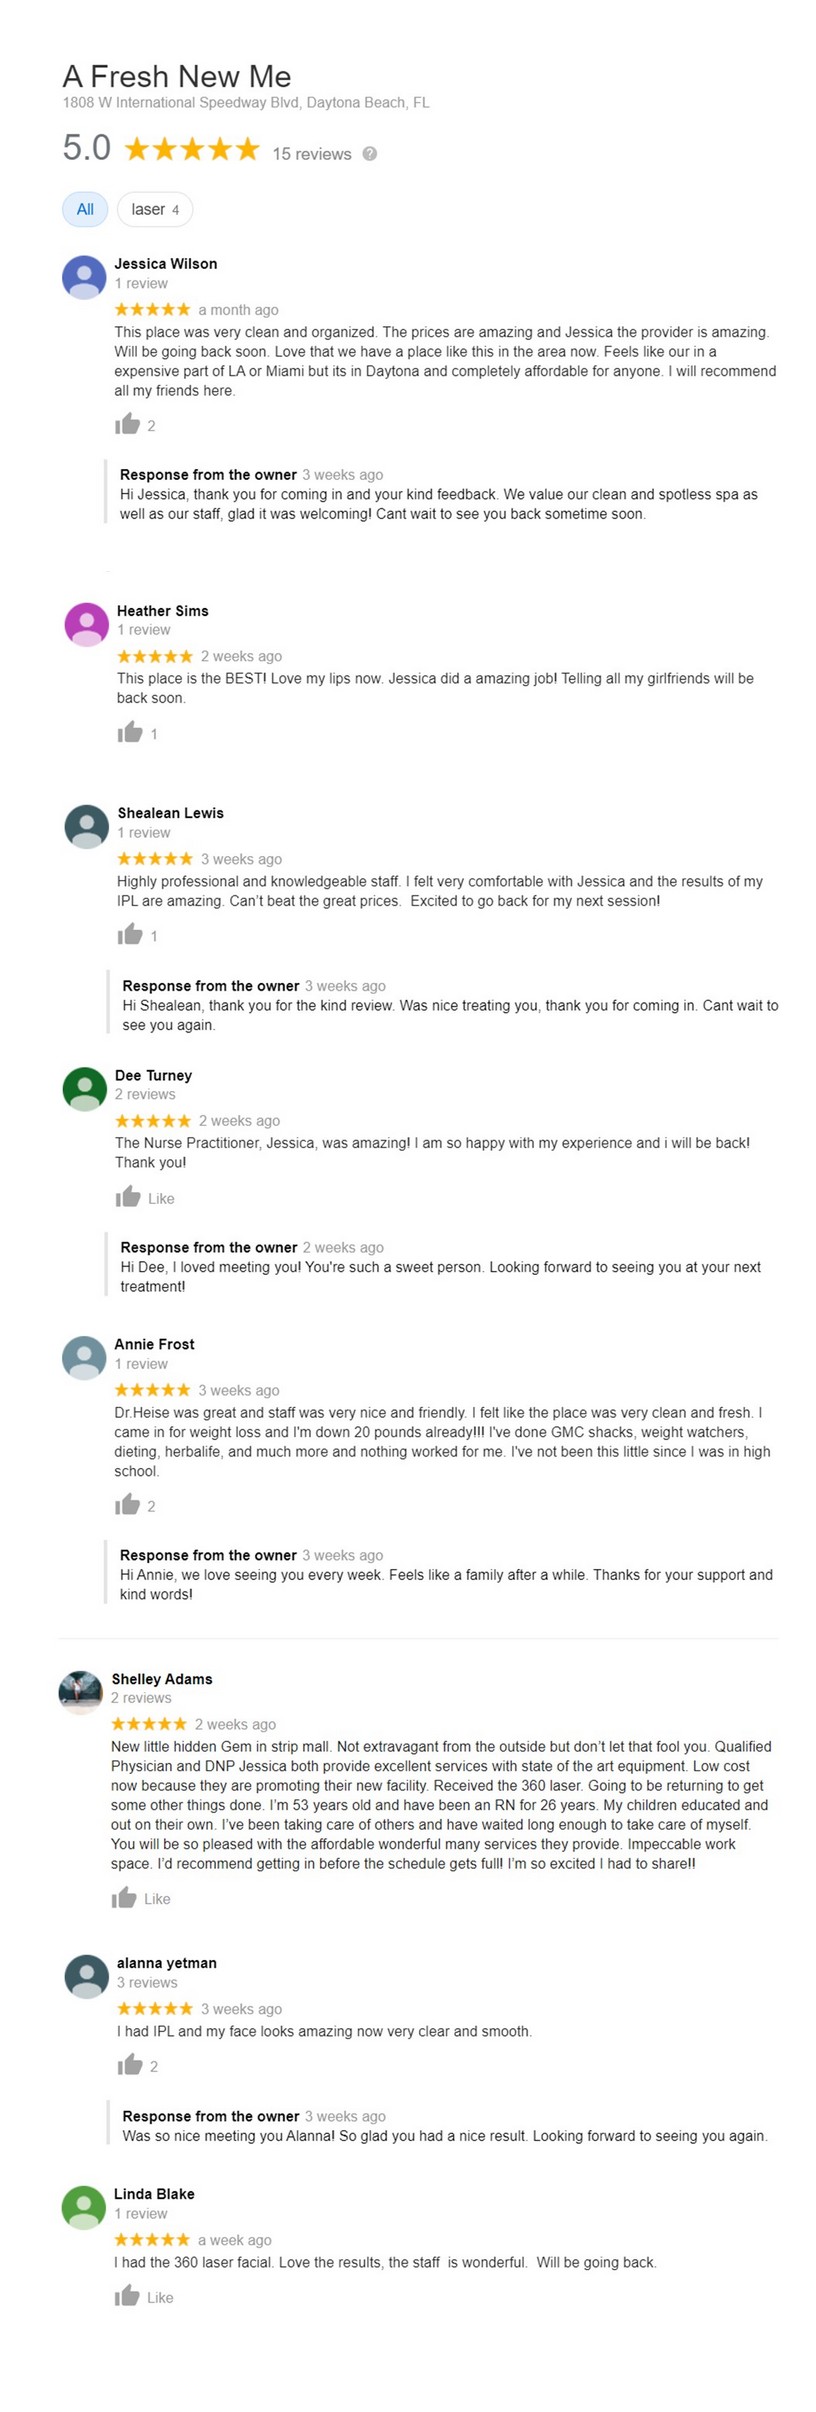Click thumbs-up on Heather Sims' review
The image size is (816, 2412).
tap(130, 733)
